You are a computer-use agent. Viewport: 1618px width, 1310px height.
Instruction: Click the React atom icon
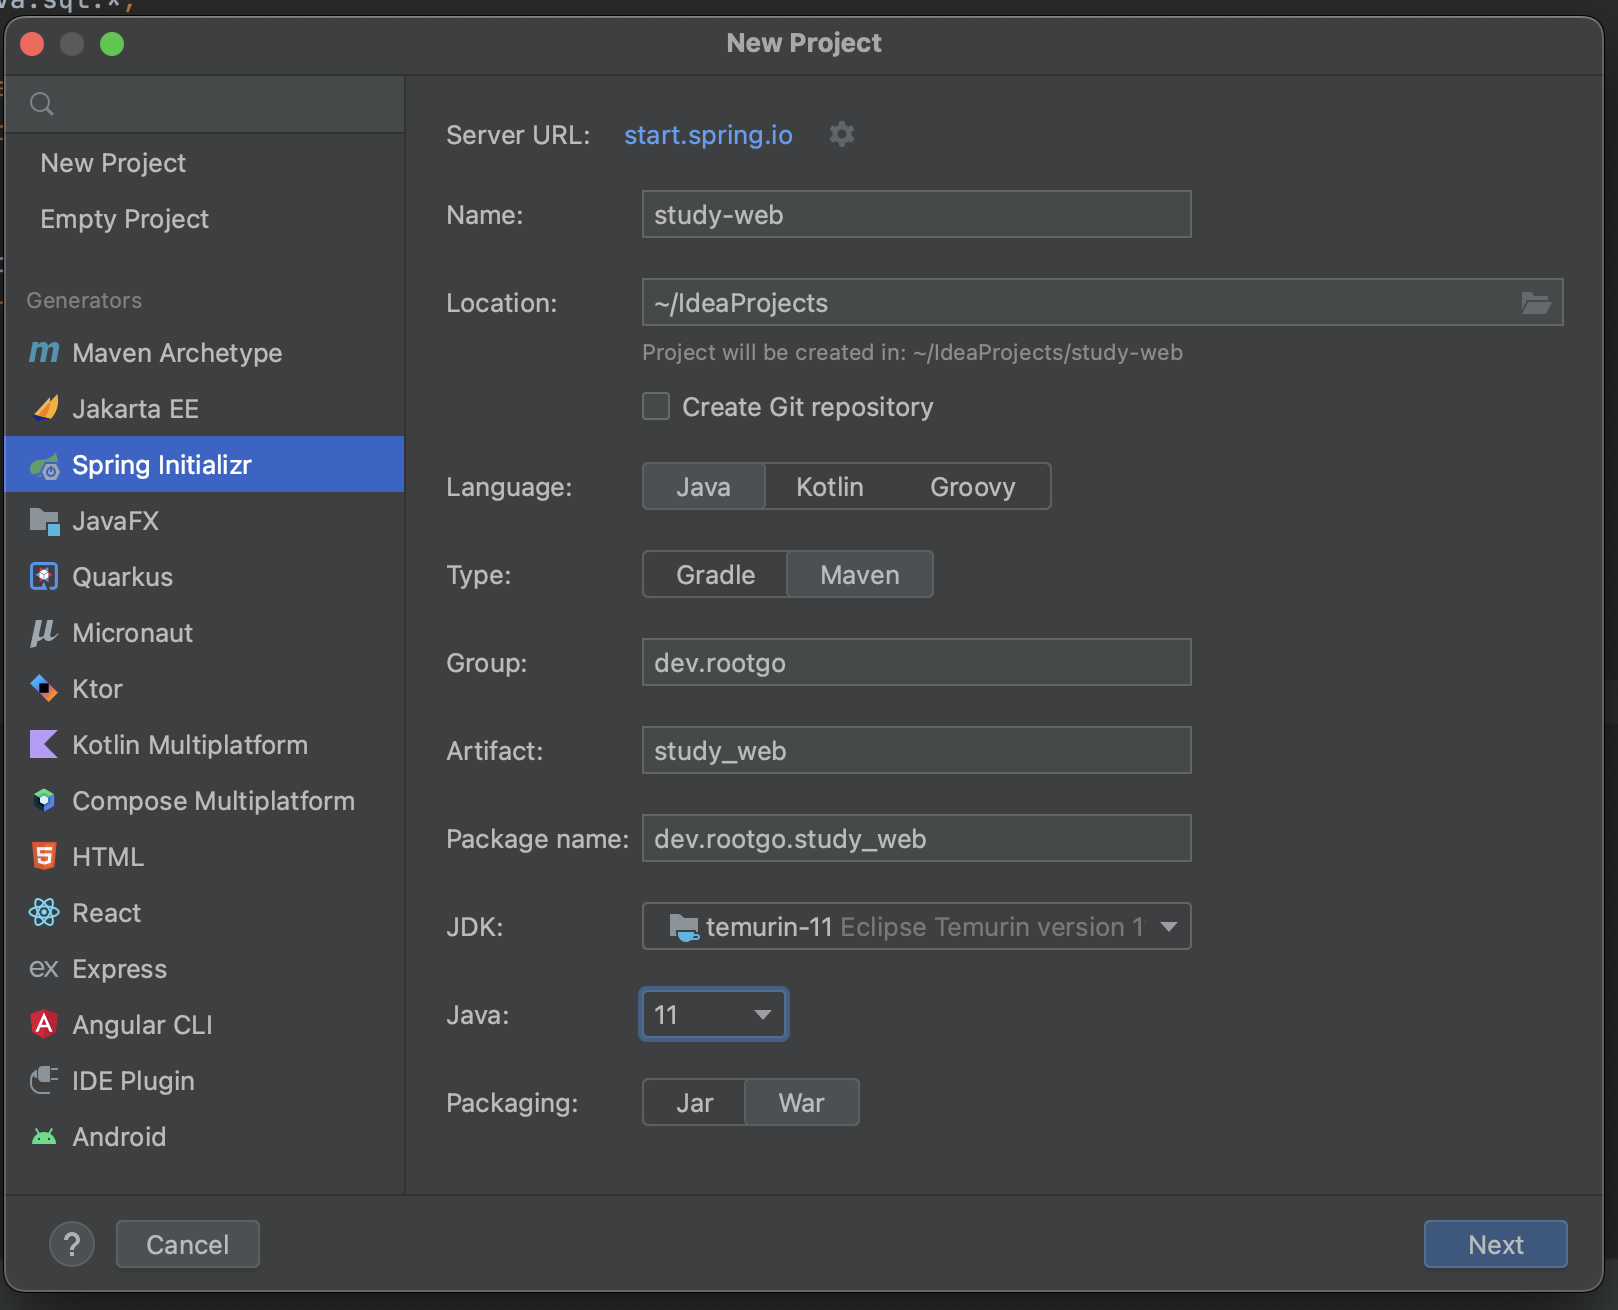click(44, 912)
